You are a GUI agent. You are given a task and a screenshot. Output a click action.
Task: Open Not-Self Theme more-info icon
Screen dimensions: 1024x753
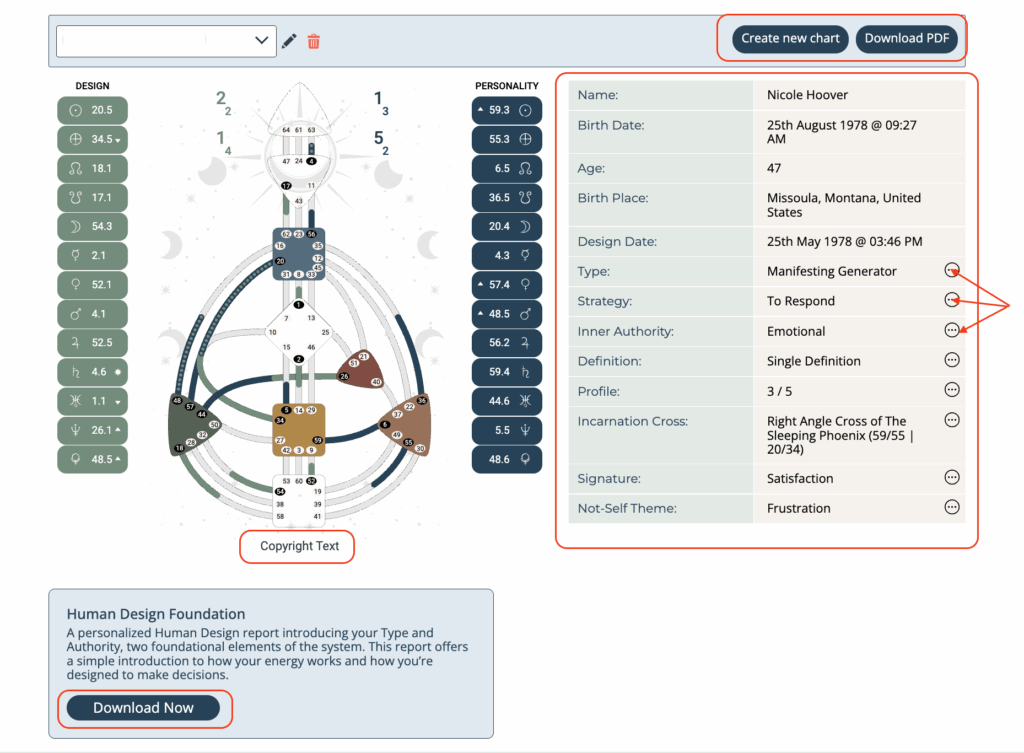pos(952,507)
